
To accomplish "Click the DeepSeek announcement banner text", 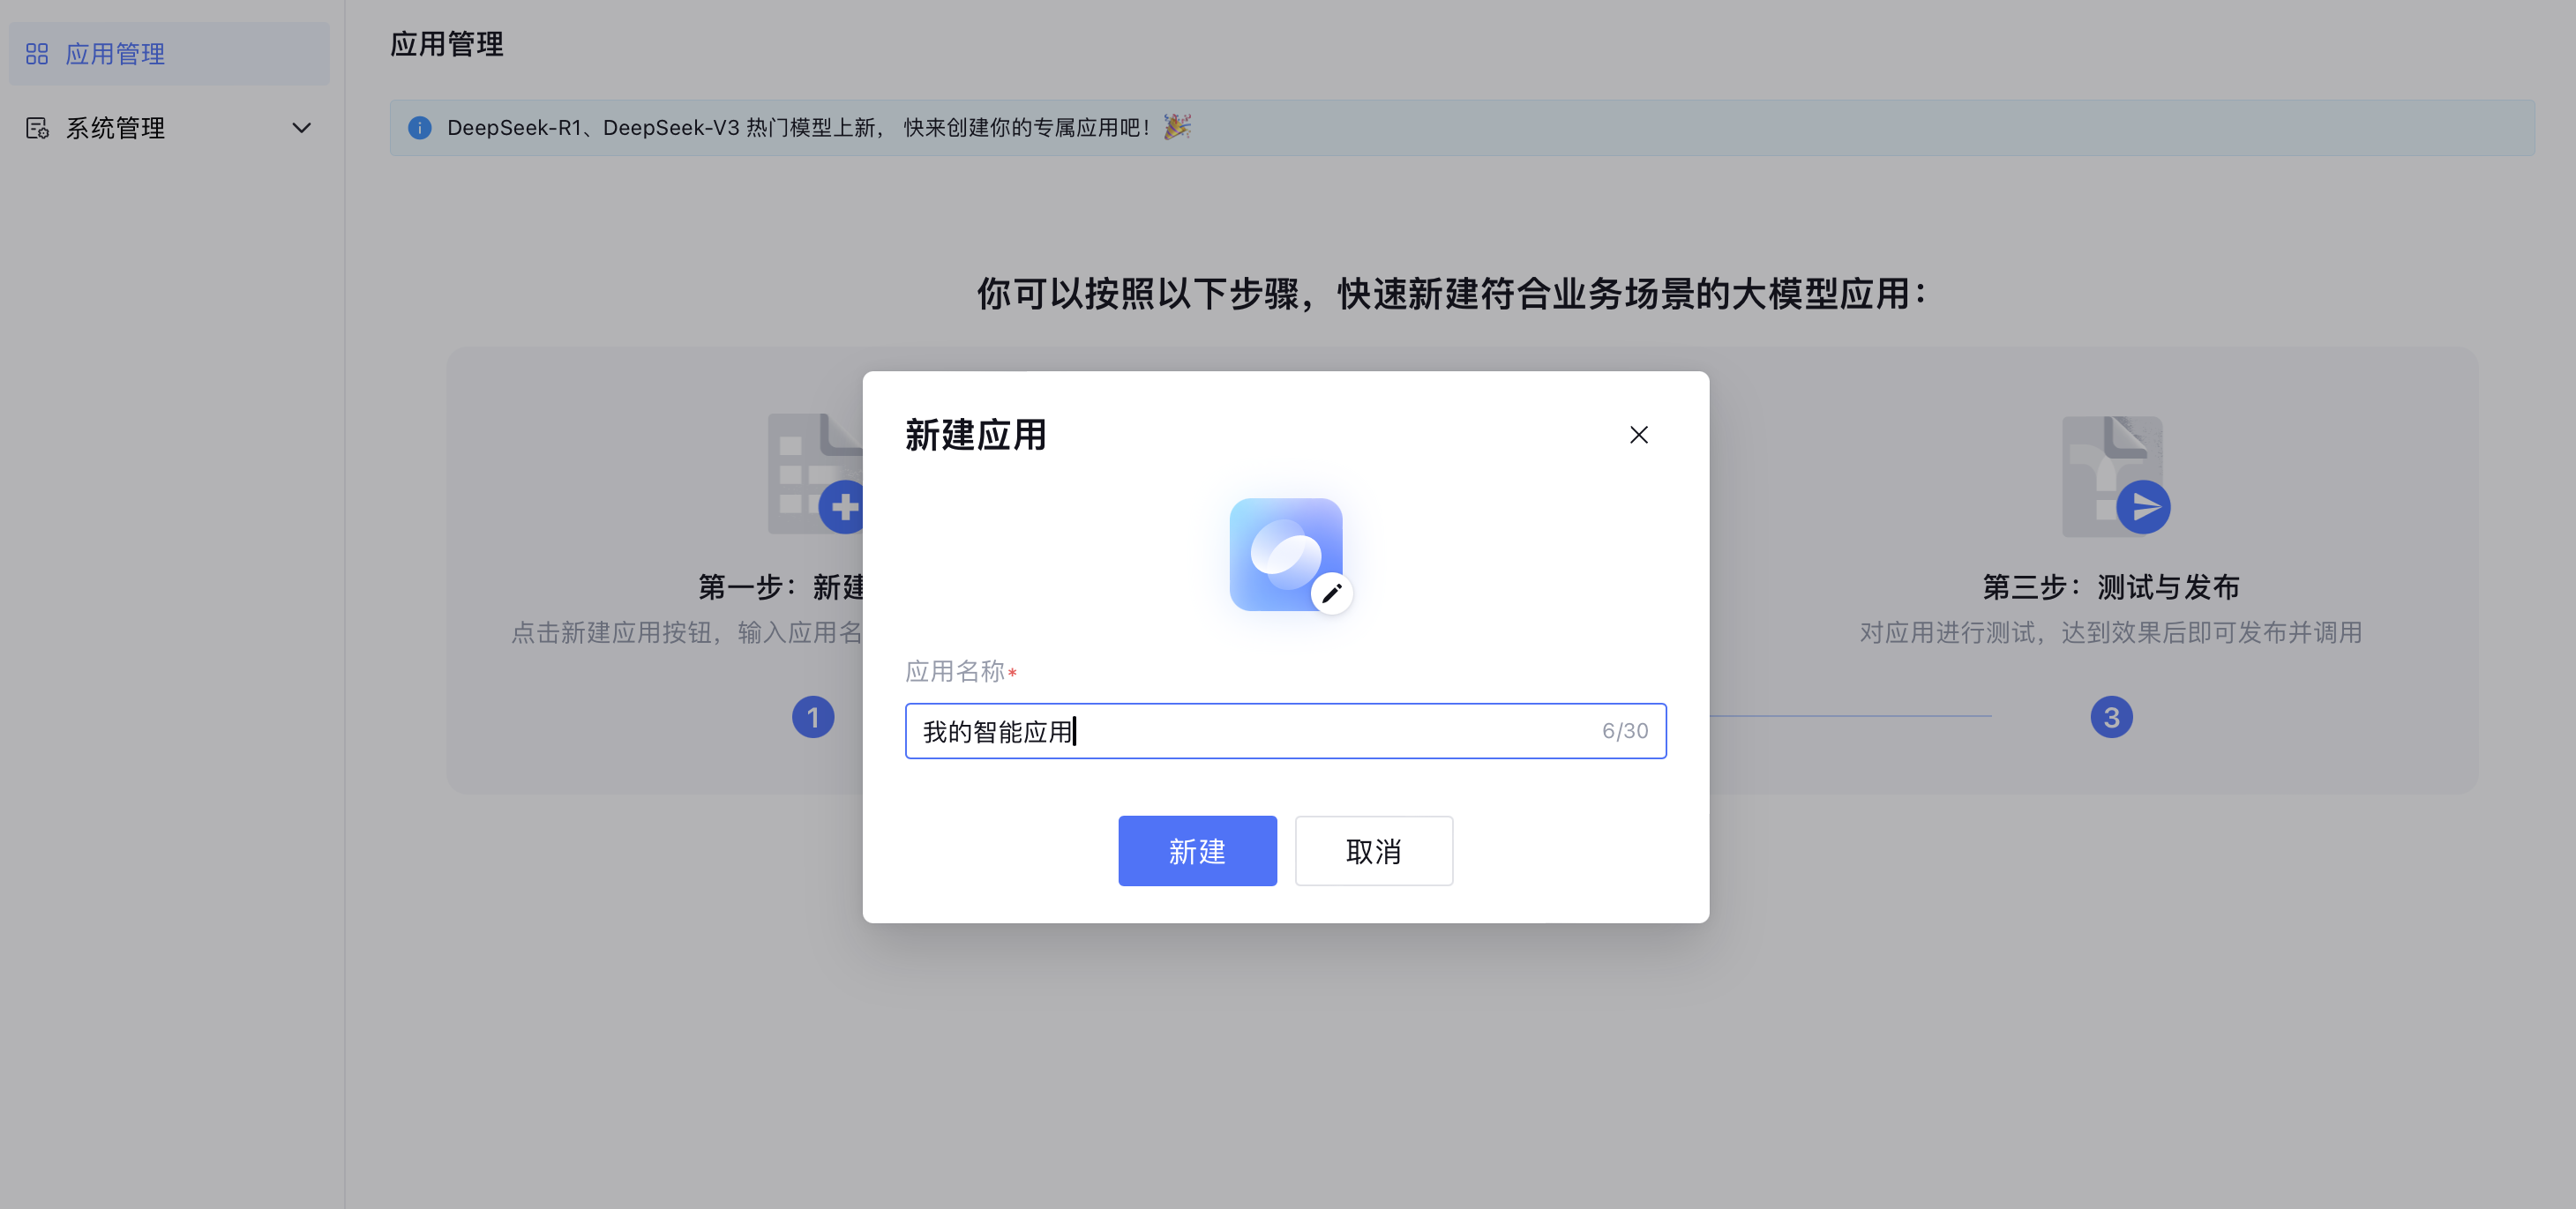I will (x=797, y=128).
